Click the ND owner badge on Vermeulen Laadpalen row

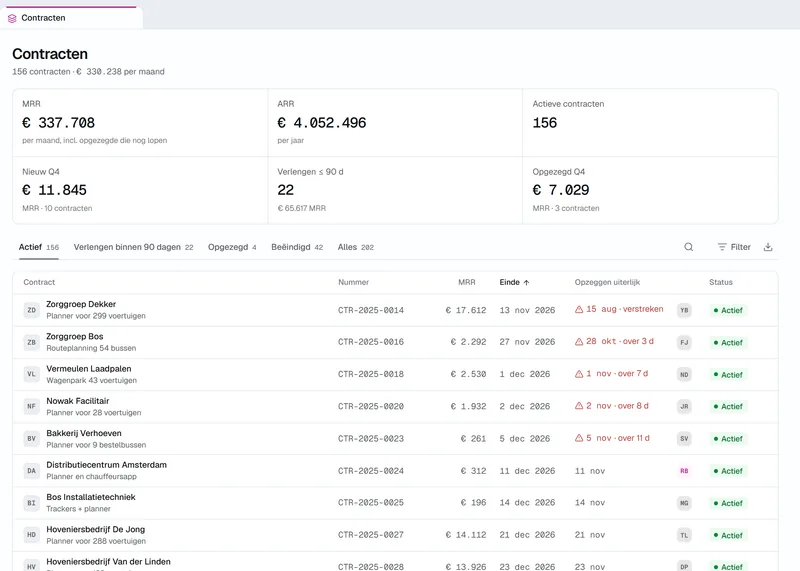click(684, 374)
